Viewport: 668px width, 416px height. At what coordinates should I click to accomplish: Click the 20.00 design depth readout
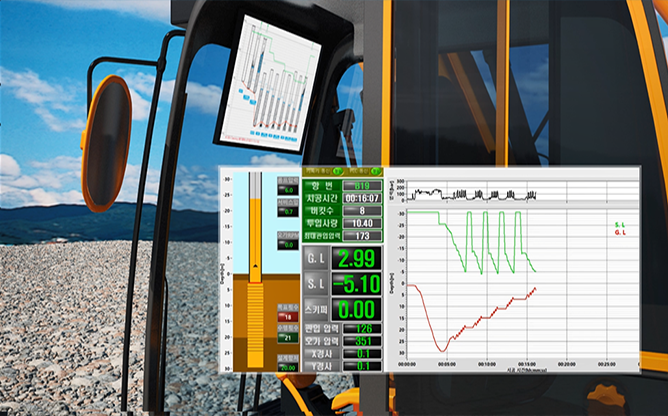pos(288,368)
